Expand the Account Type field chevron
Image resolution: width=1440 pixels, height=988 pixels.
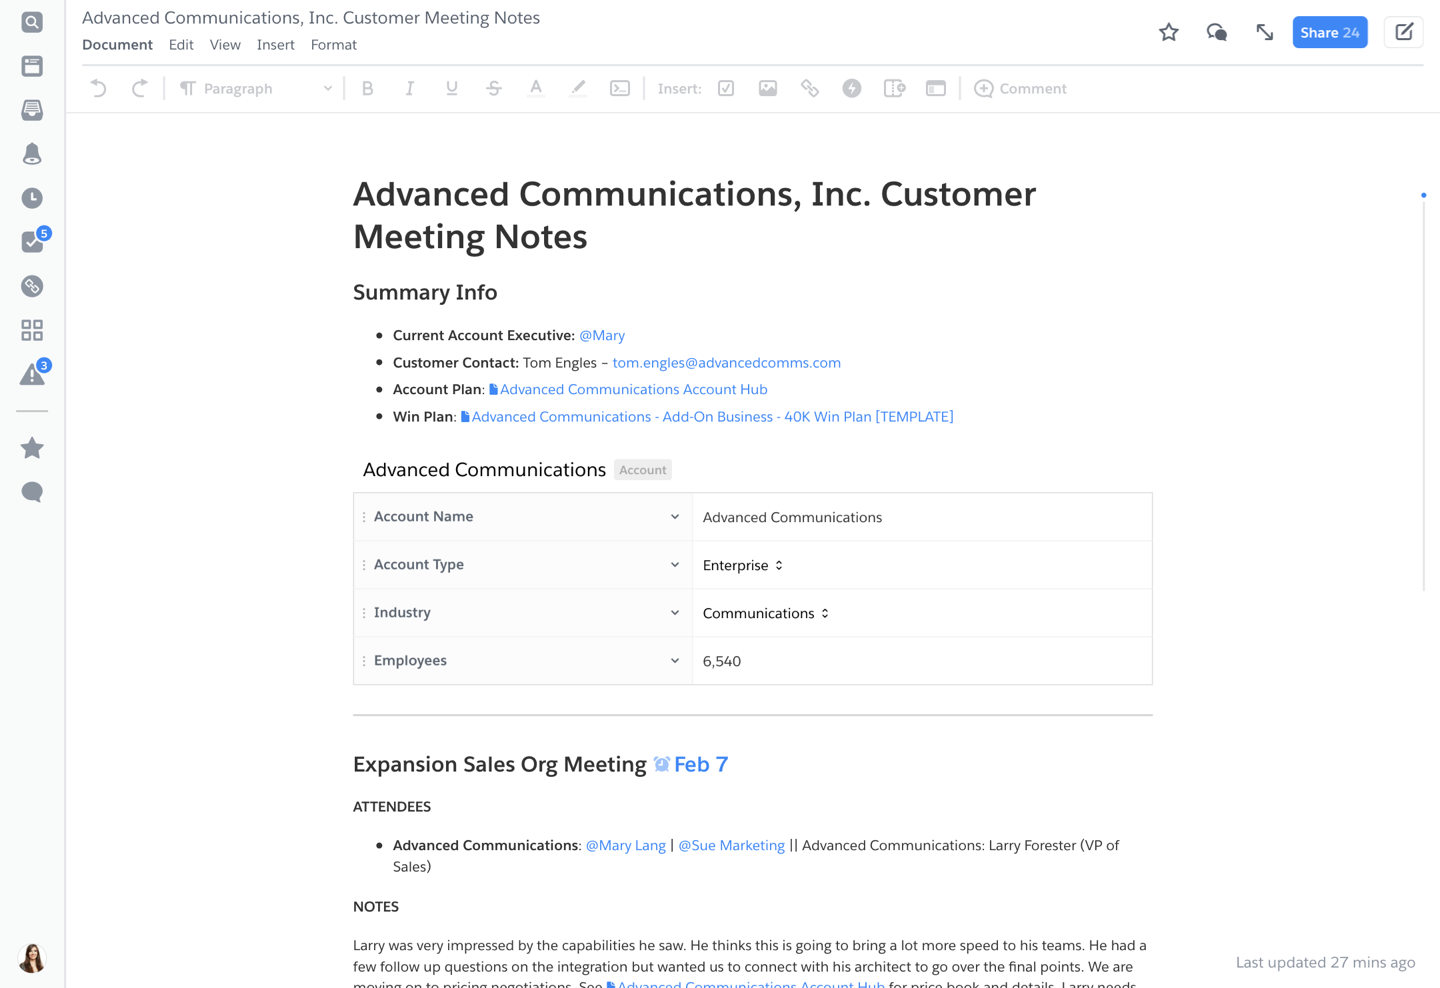point(674,565)
